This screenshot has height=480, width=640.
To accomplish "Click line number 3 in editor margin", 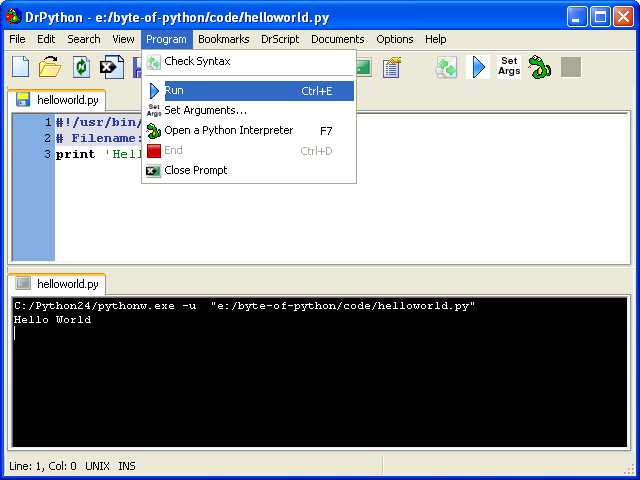I will click(48, 154).
